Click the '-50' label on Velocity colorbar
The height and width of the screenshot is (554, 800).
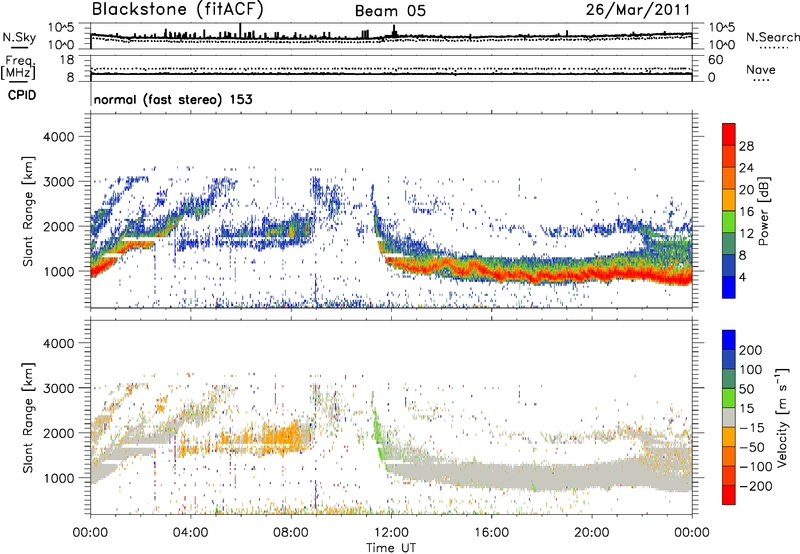(x=752, y=448)
